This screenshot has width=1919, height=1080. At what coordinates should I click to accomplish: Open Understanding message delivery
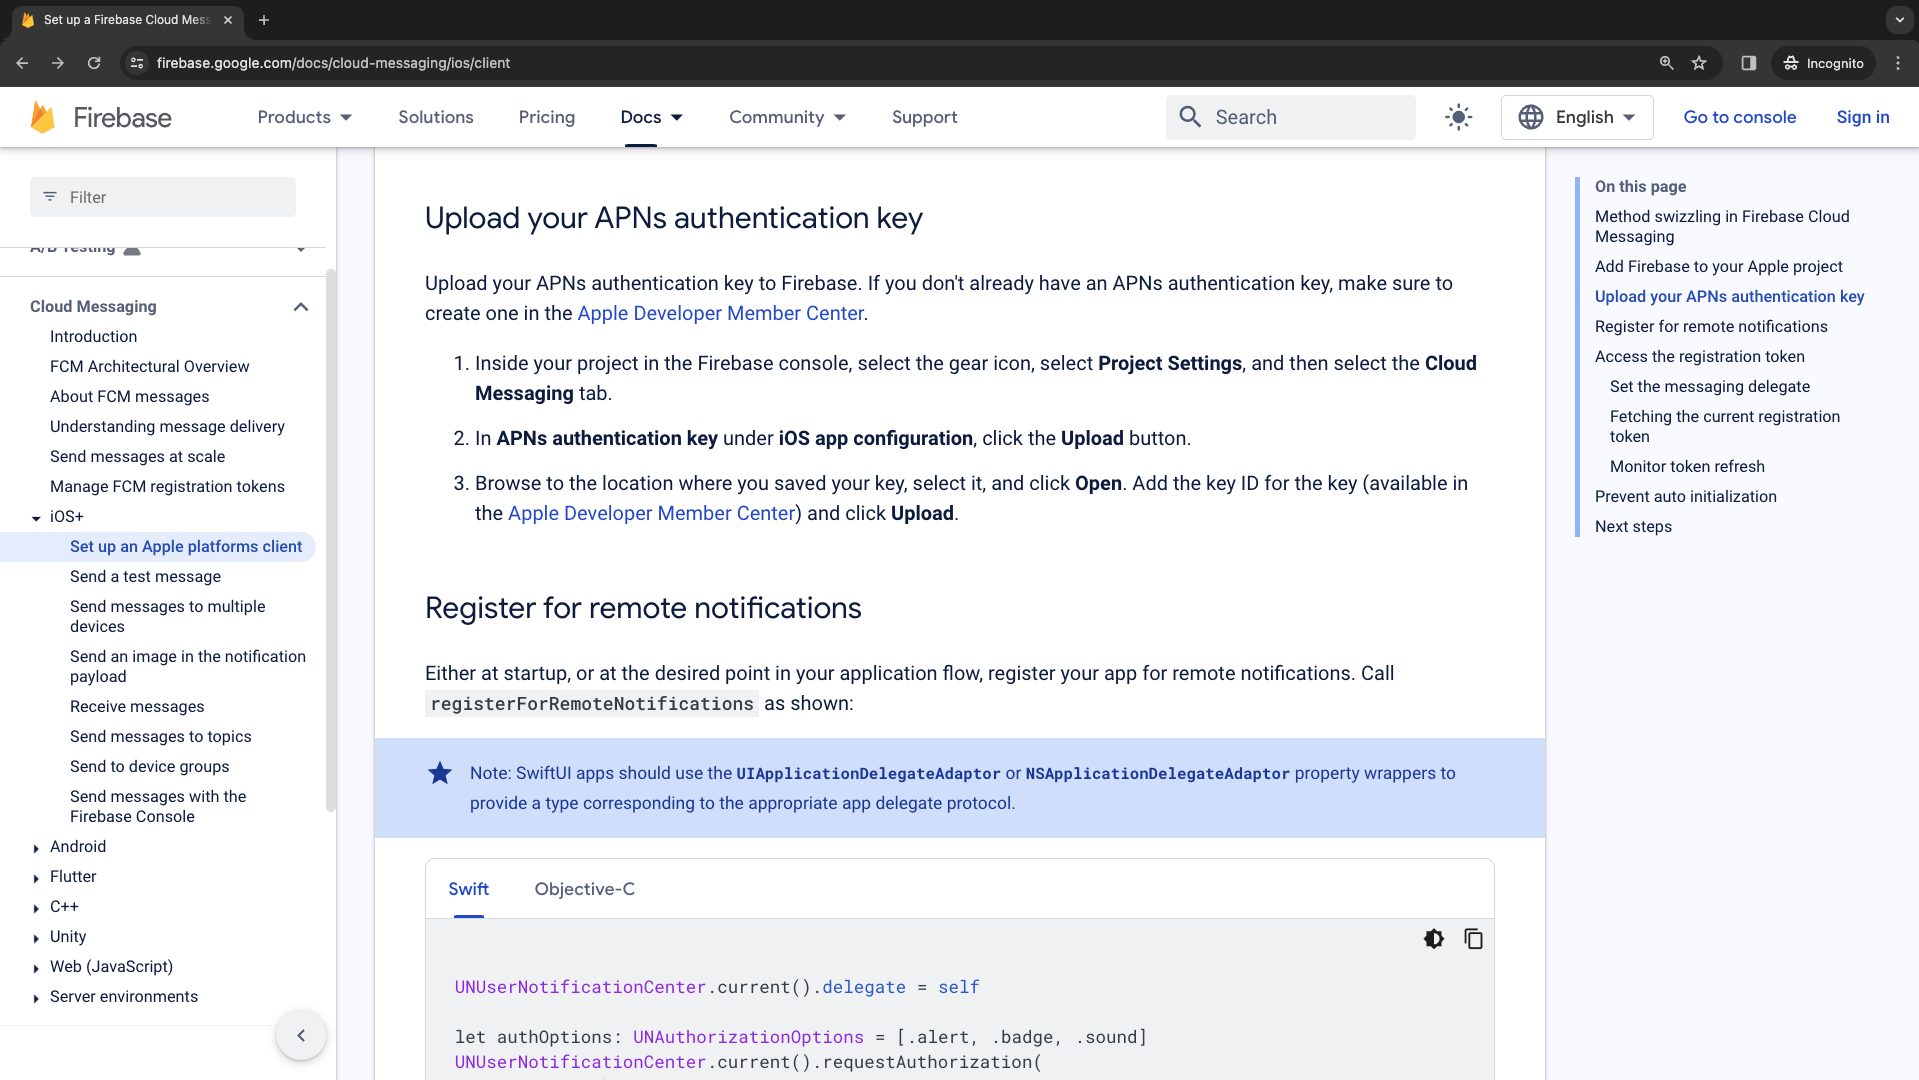(x=167, y=427)
